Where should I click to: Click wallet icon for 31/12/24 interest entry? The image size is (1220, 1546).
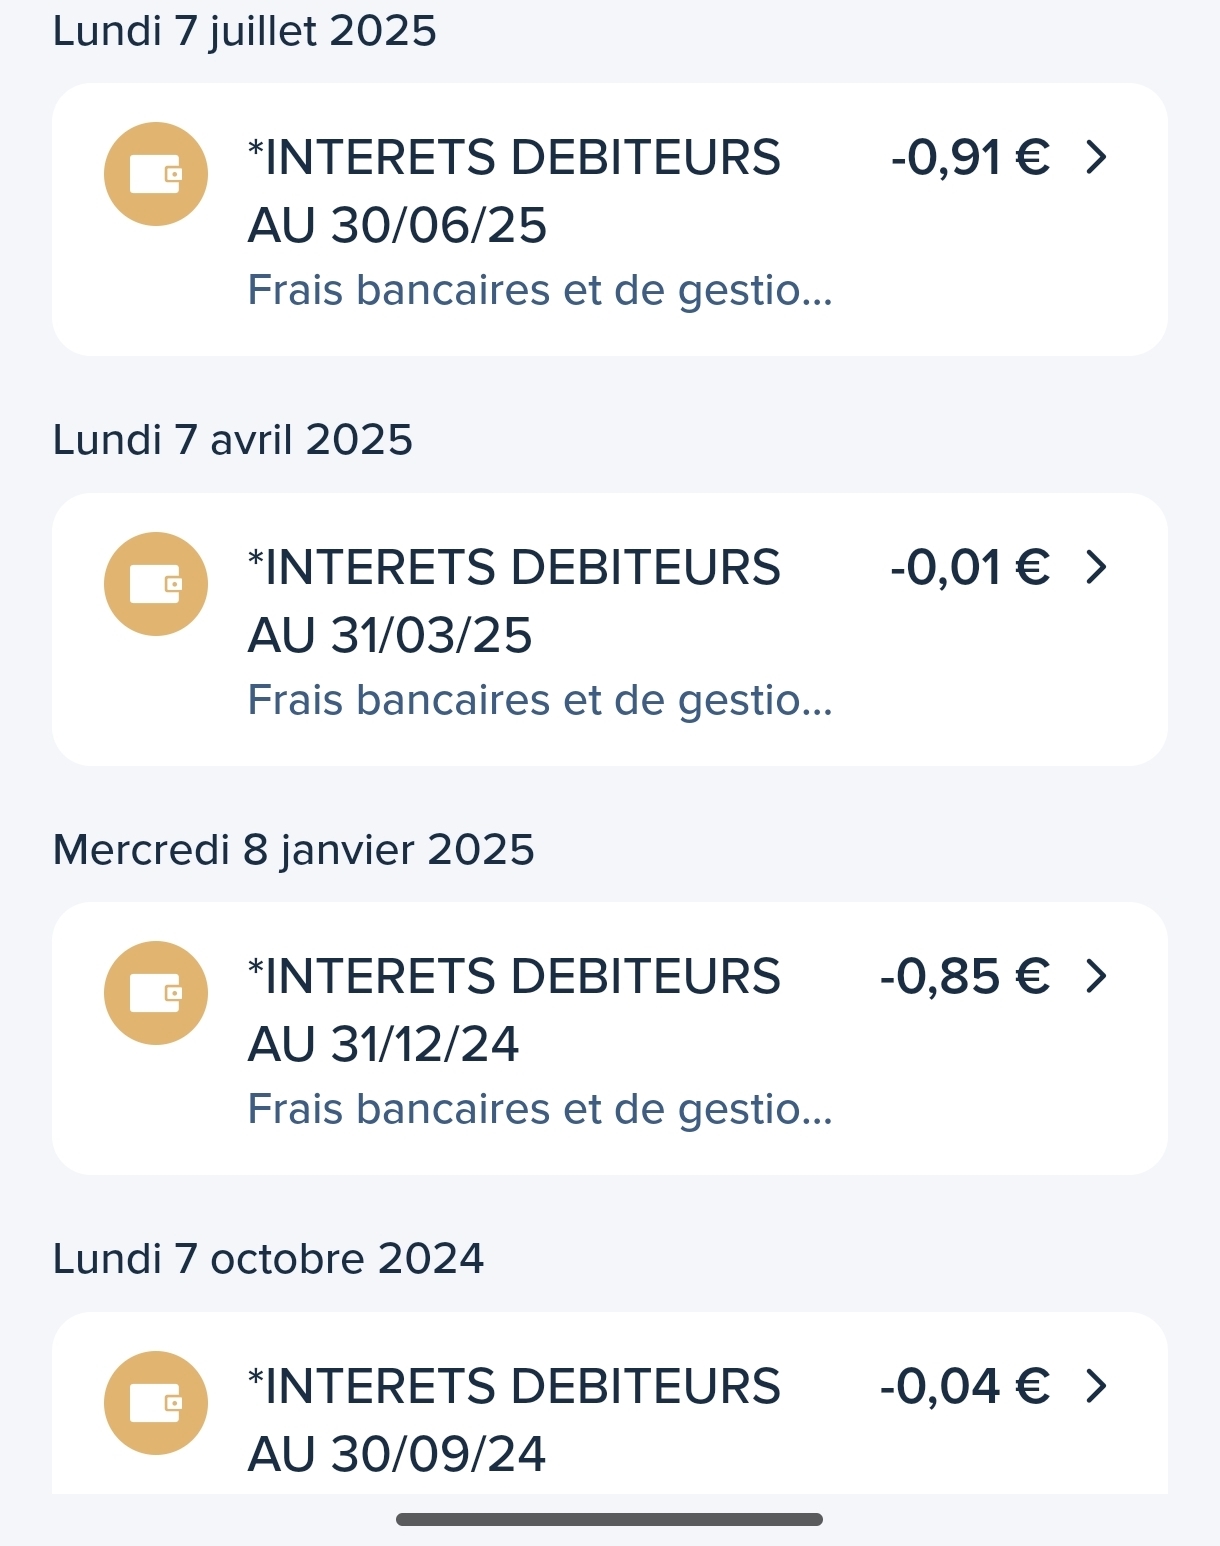pyautogui.click(x=156, y=993)
